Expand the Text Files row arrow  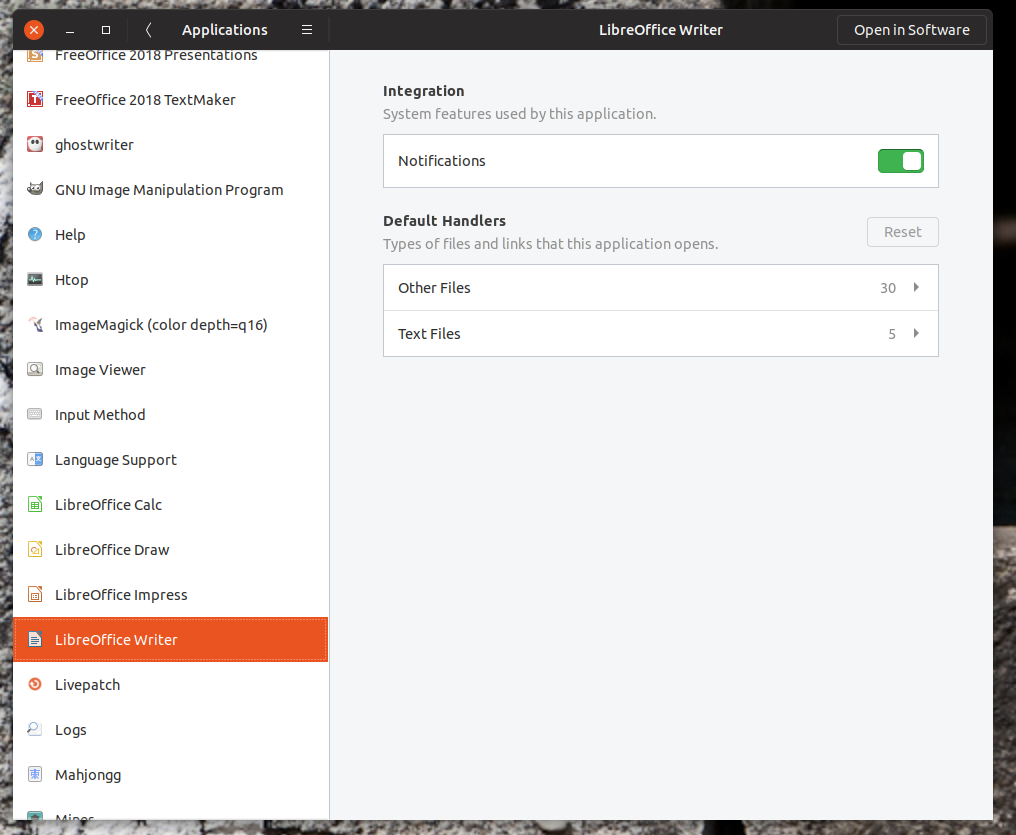pos(916,333)
